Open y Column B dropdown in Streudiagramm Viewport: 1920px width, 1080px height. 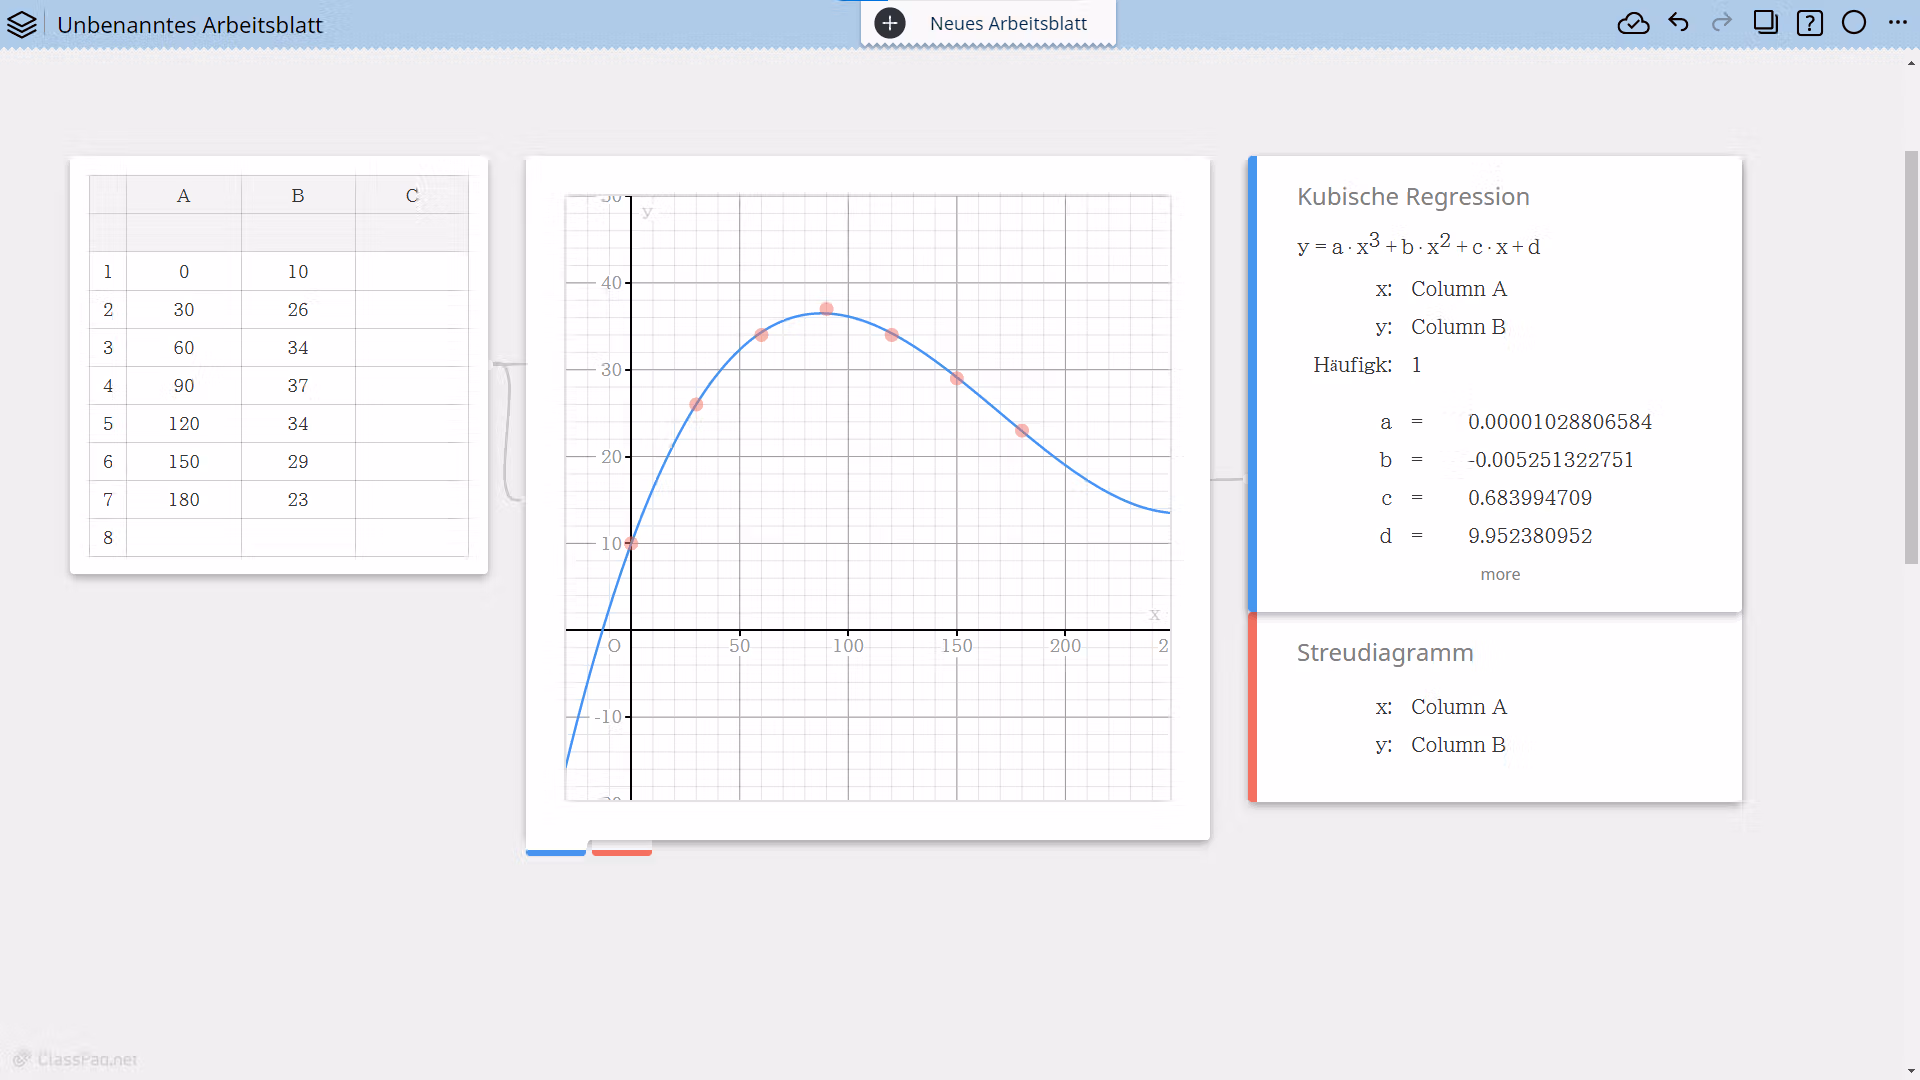point(1457,745)
